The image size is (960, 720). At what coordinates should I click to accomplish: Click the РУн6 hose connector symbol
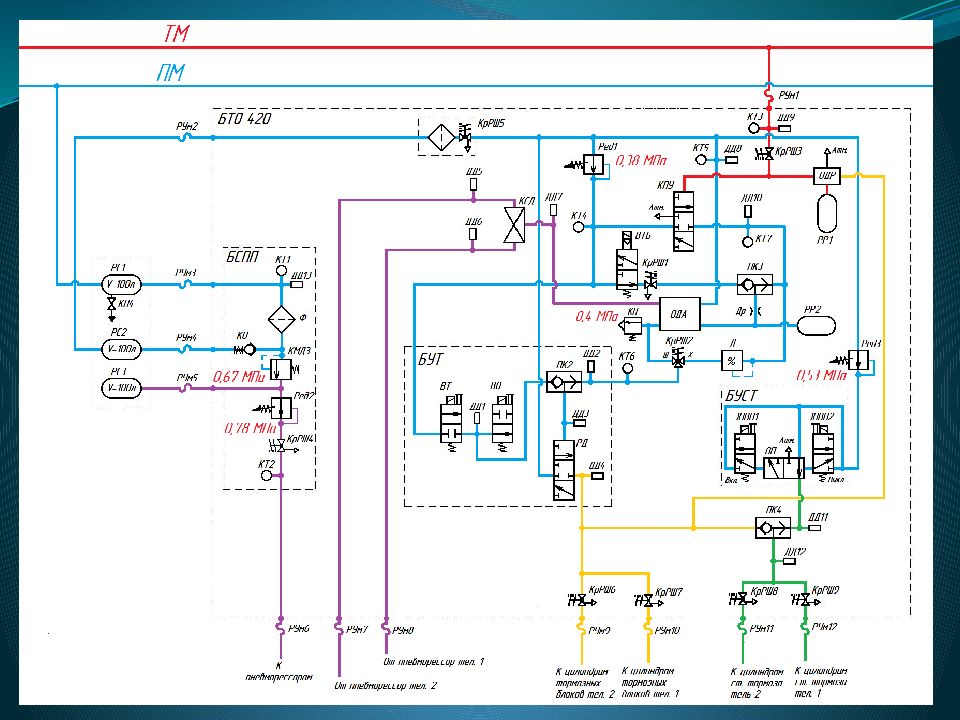281,628
